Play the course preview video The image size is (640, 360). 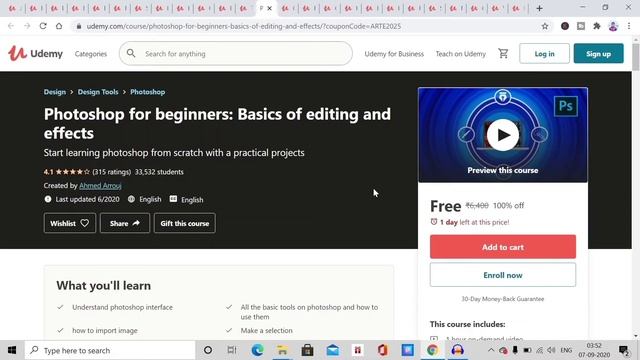coord(503,135)
